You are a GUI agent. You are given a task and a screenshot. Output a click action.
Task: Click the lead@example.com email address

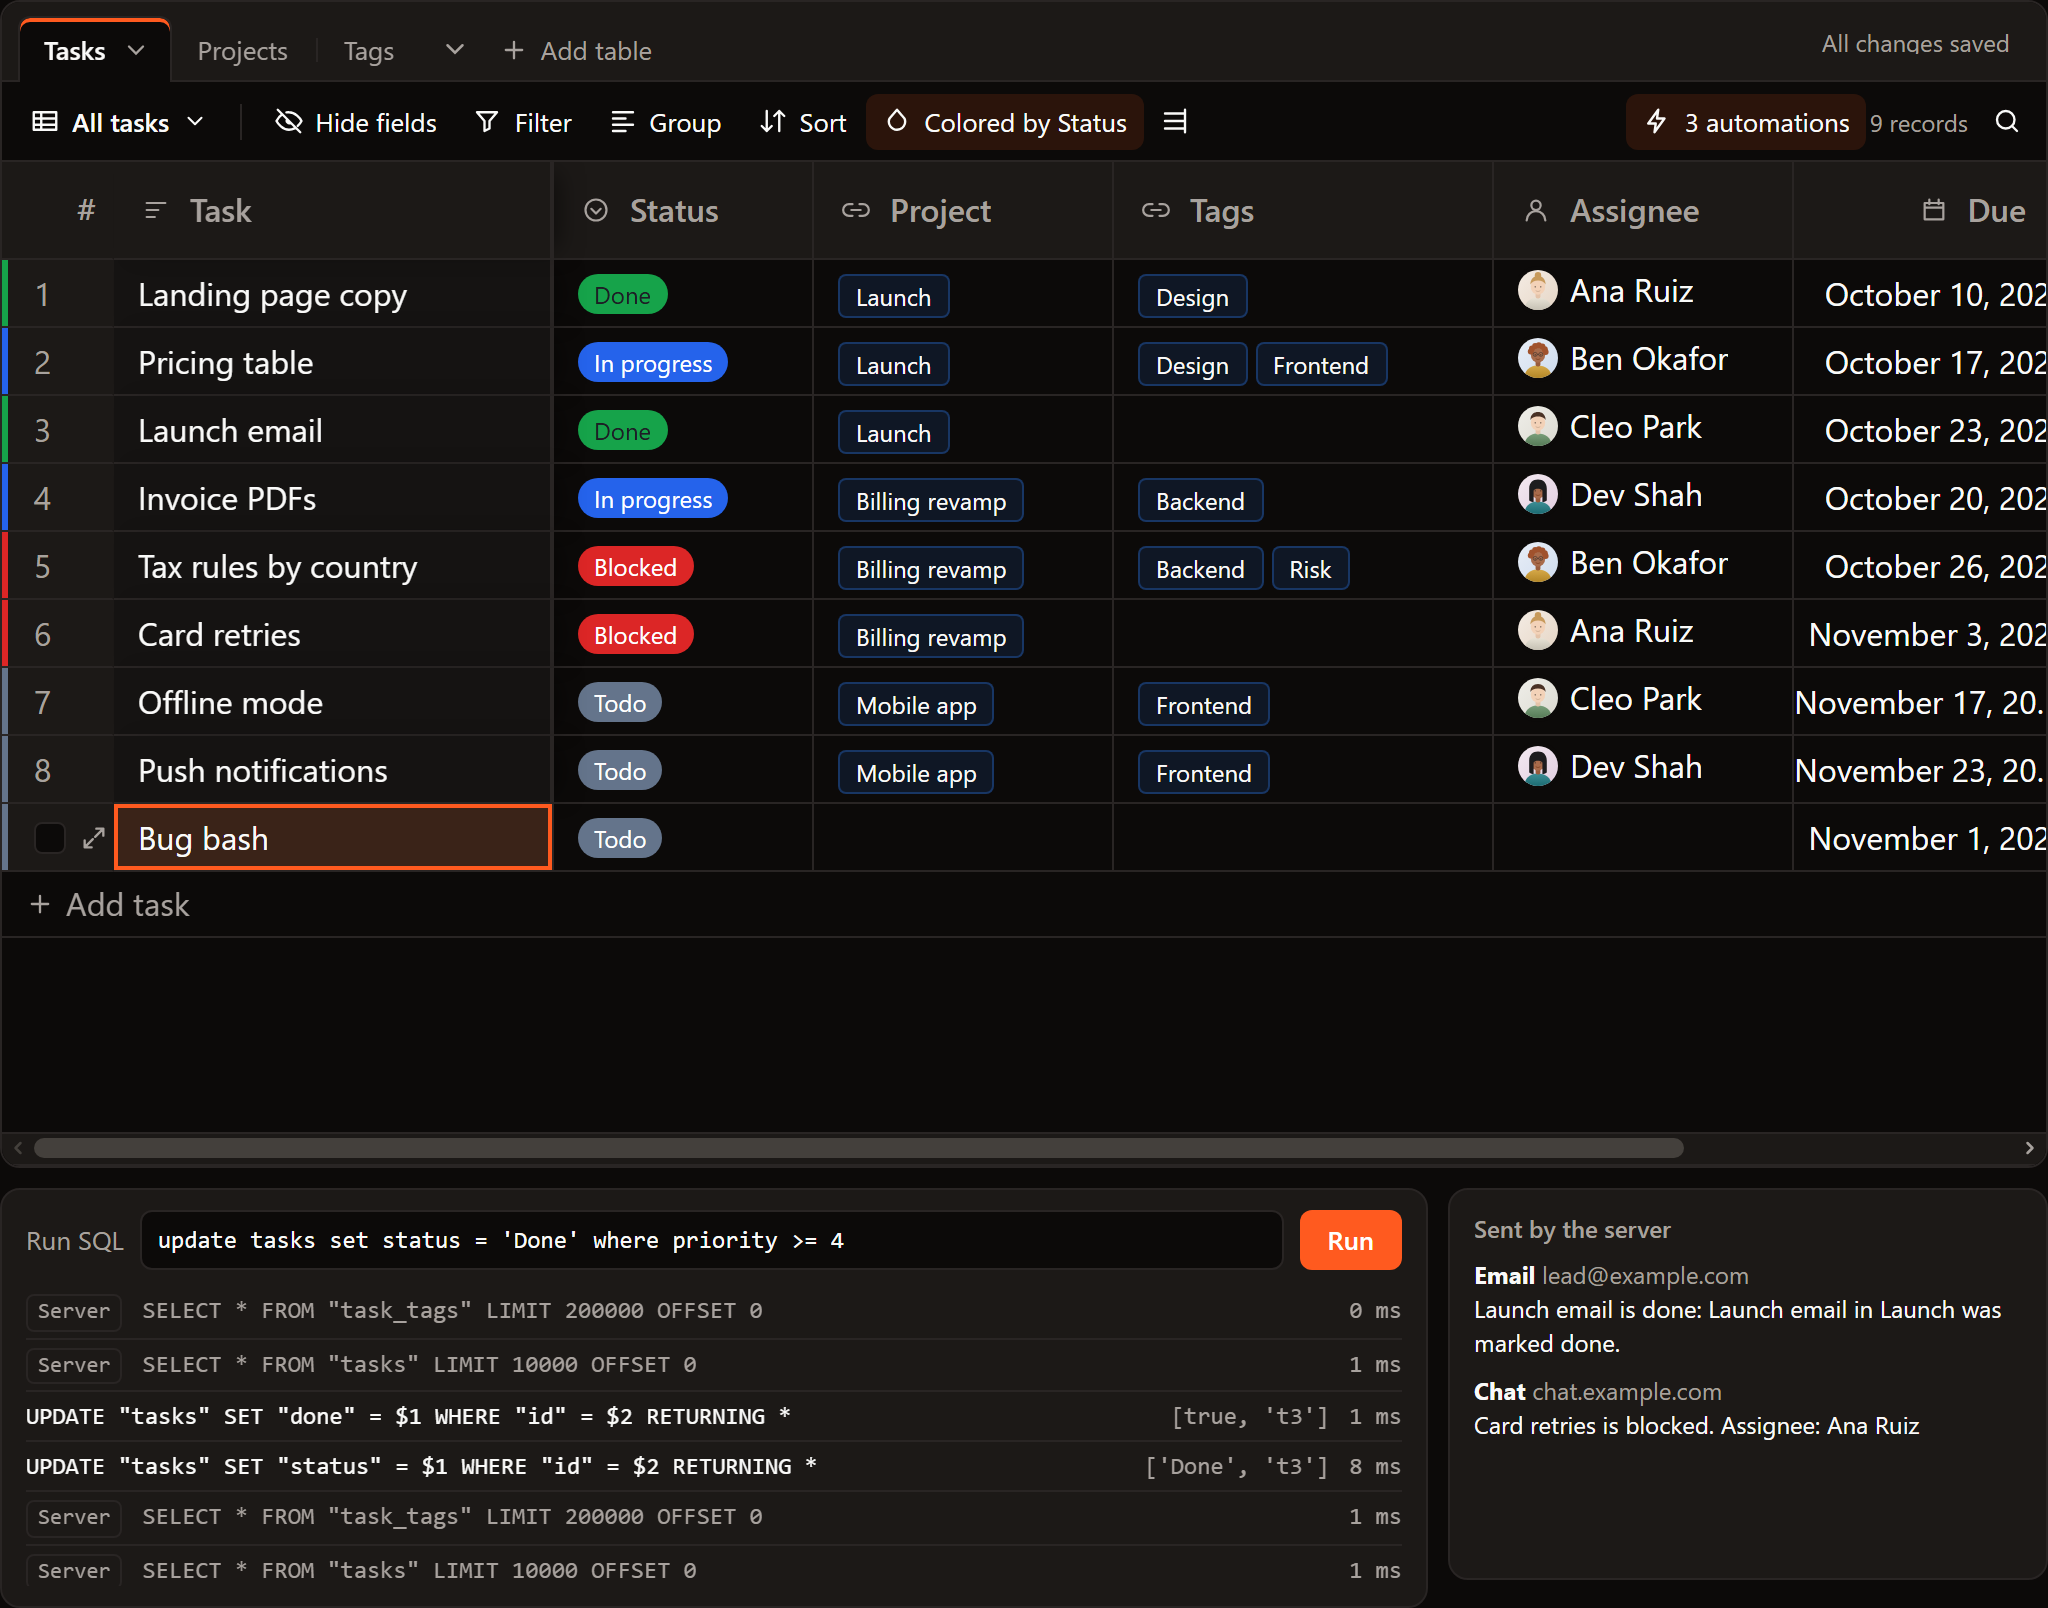tap(1645, 1276)
